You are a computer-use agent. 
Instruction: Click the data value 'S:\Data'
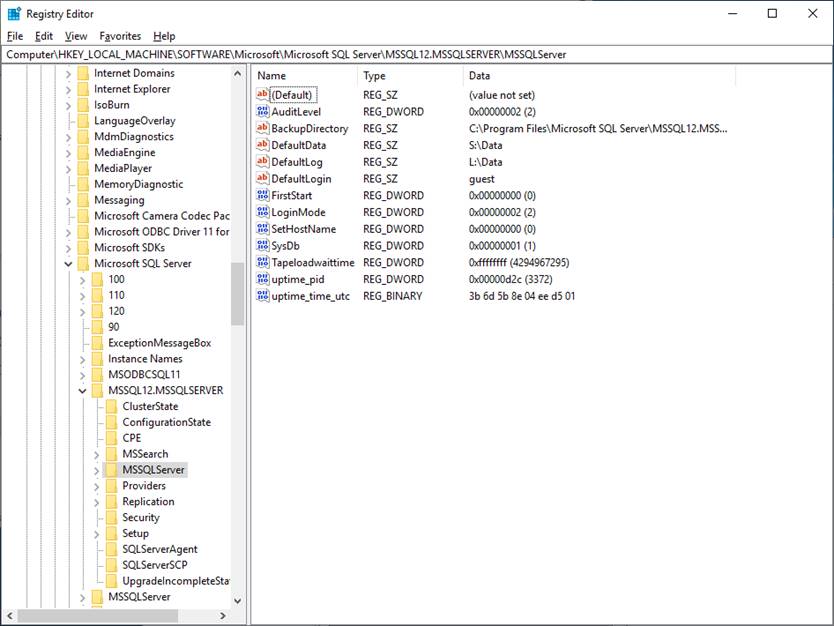[x=485, y=145]
